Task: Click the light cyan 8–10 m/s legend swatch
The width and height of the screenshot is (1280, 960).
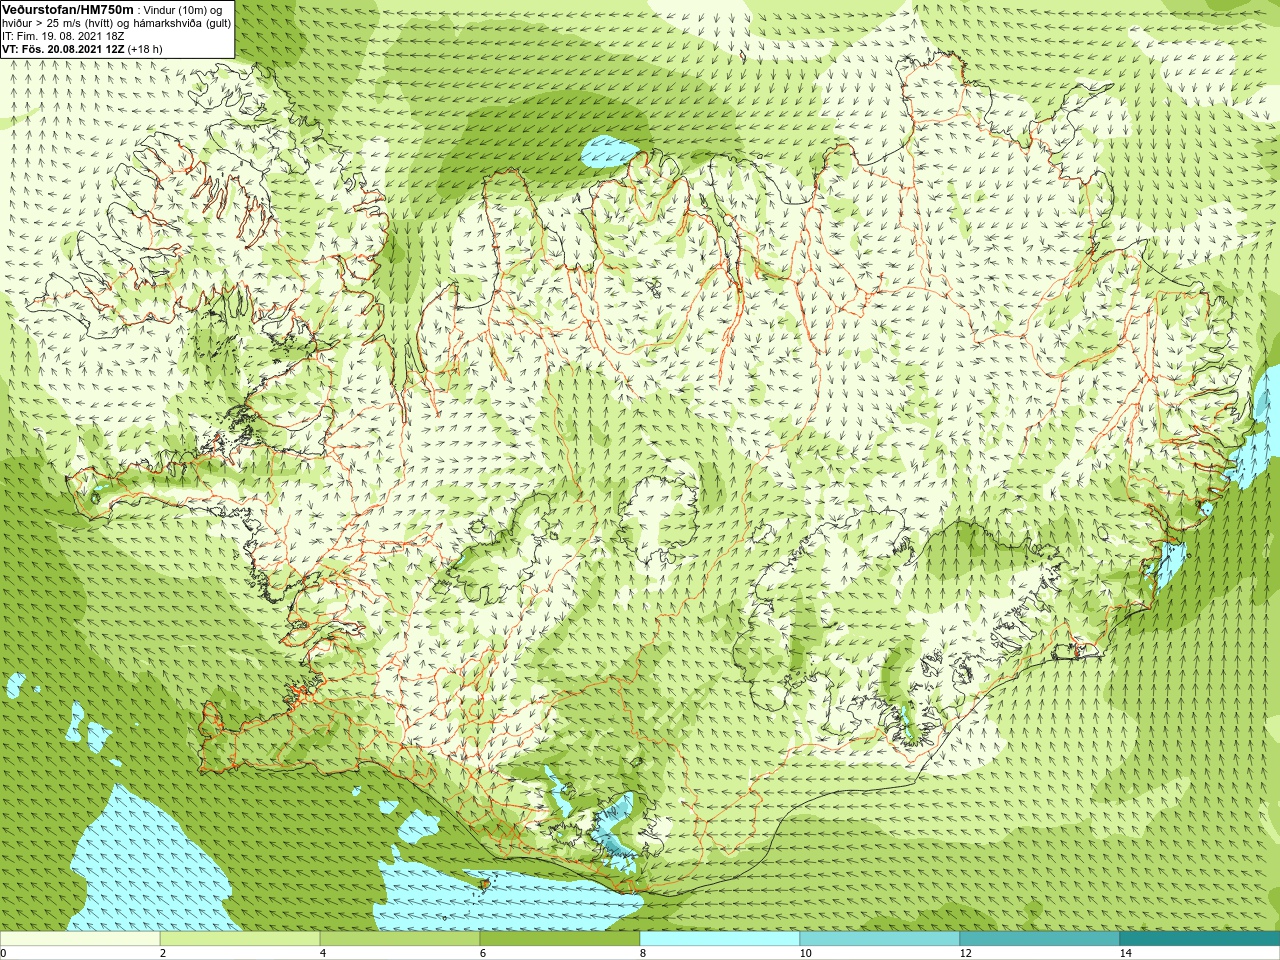Action: click(720, 939)
